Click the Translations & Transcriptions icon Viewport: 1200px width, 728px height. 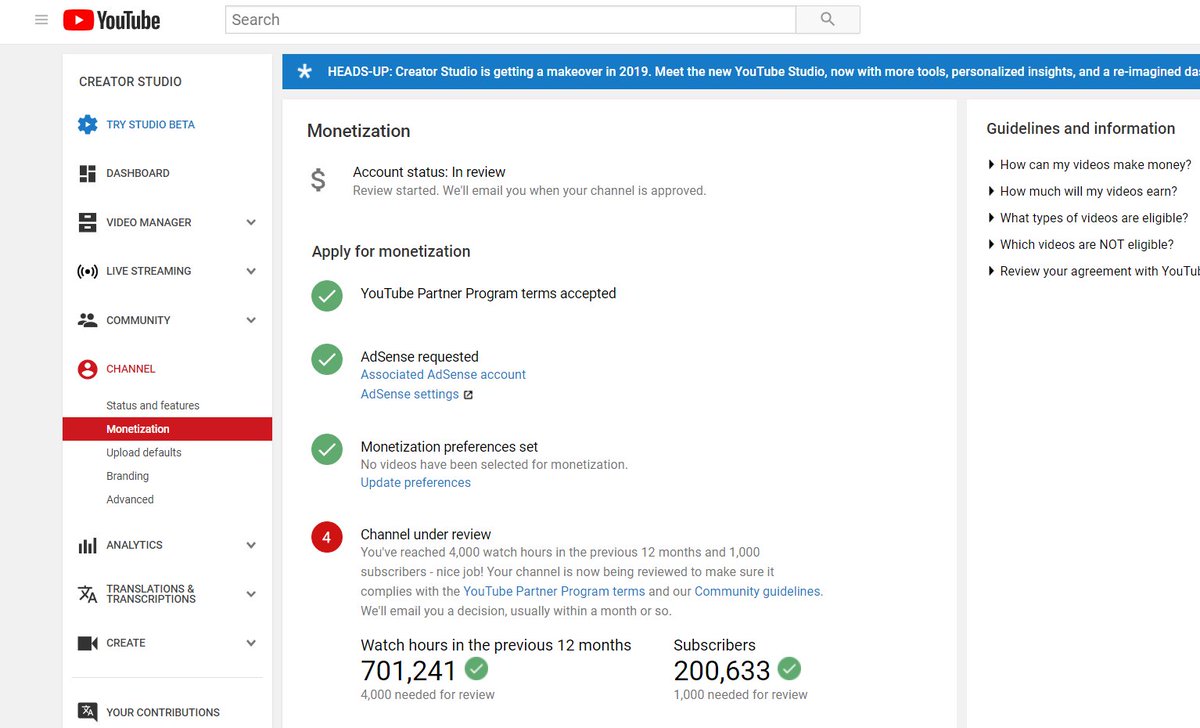87,594
